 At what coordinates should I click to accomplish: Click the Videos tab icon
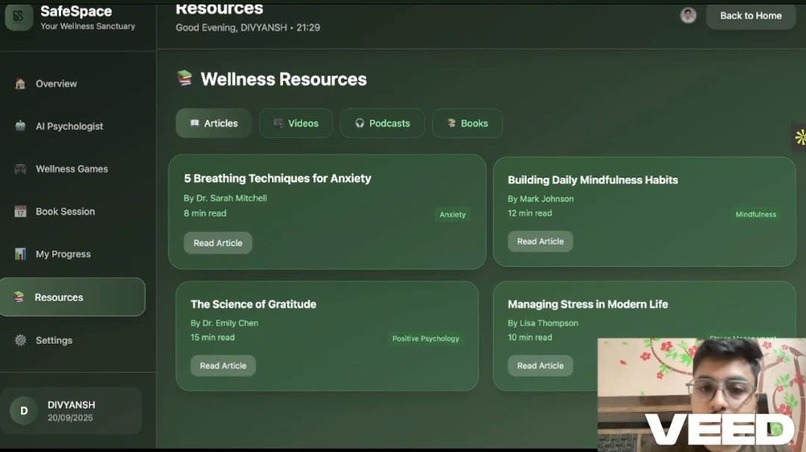click(x=278, y=123)
